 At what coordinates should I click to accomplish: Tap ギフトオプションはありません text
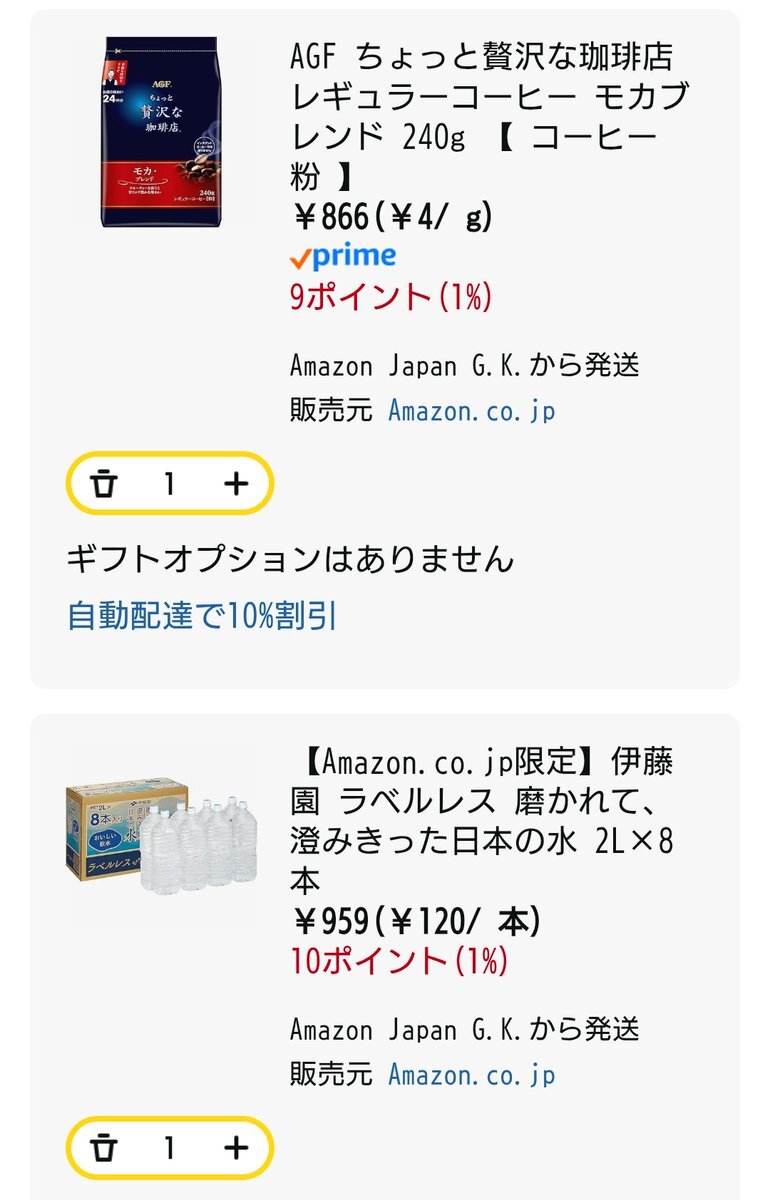tap(290, 559)
